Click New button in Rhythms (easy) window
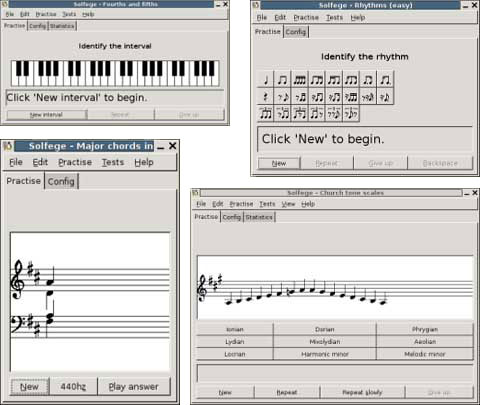480x405 pixels. point(279,163)
